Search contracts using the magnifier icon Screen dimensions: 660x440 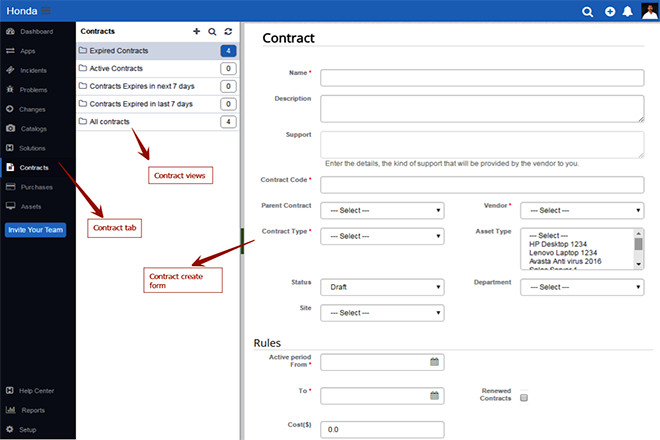pos(212,32)
